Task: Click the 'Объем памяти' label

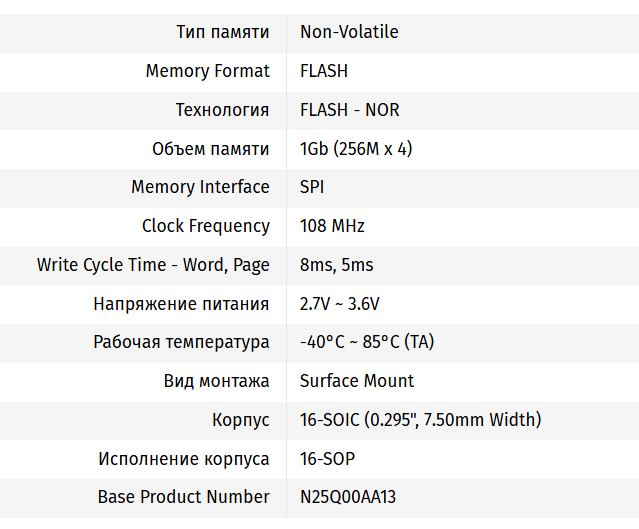Action: (x=210, y=149)
